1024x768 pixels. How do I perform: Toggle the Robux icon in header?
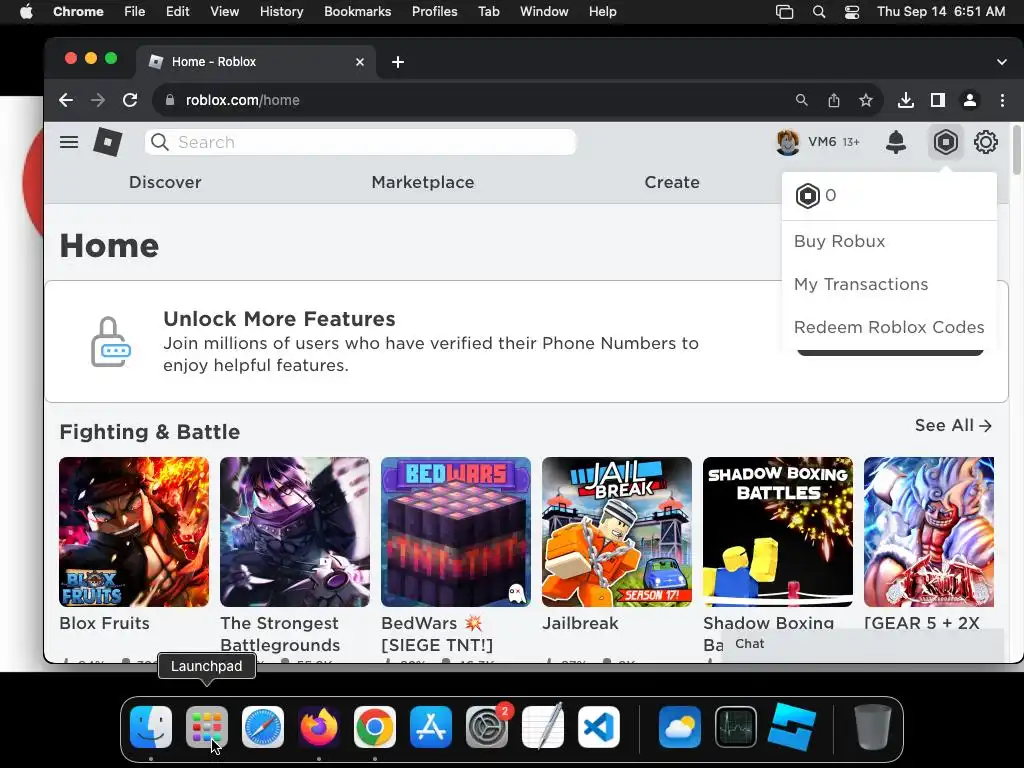(945, 142)
